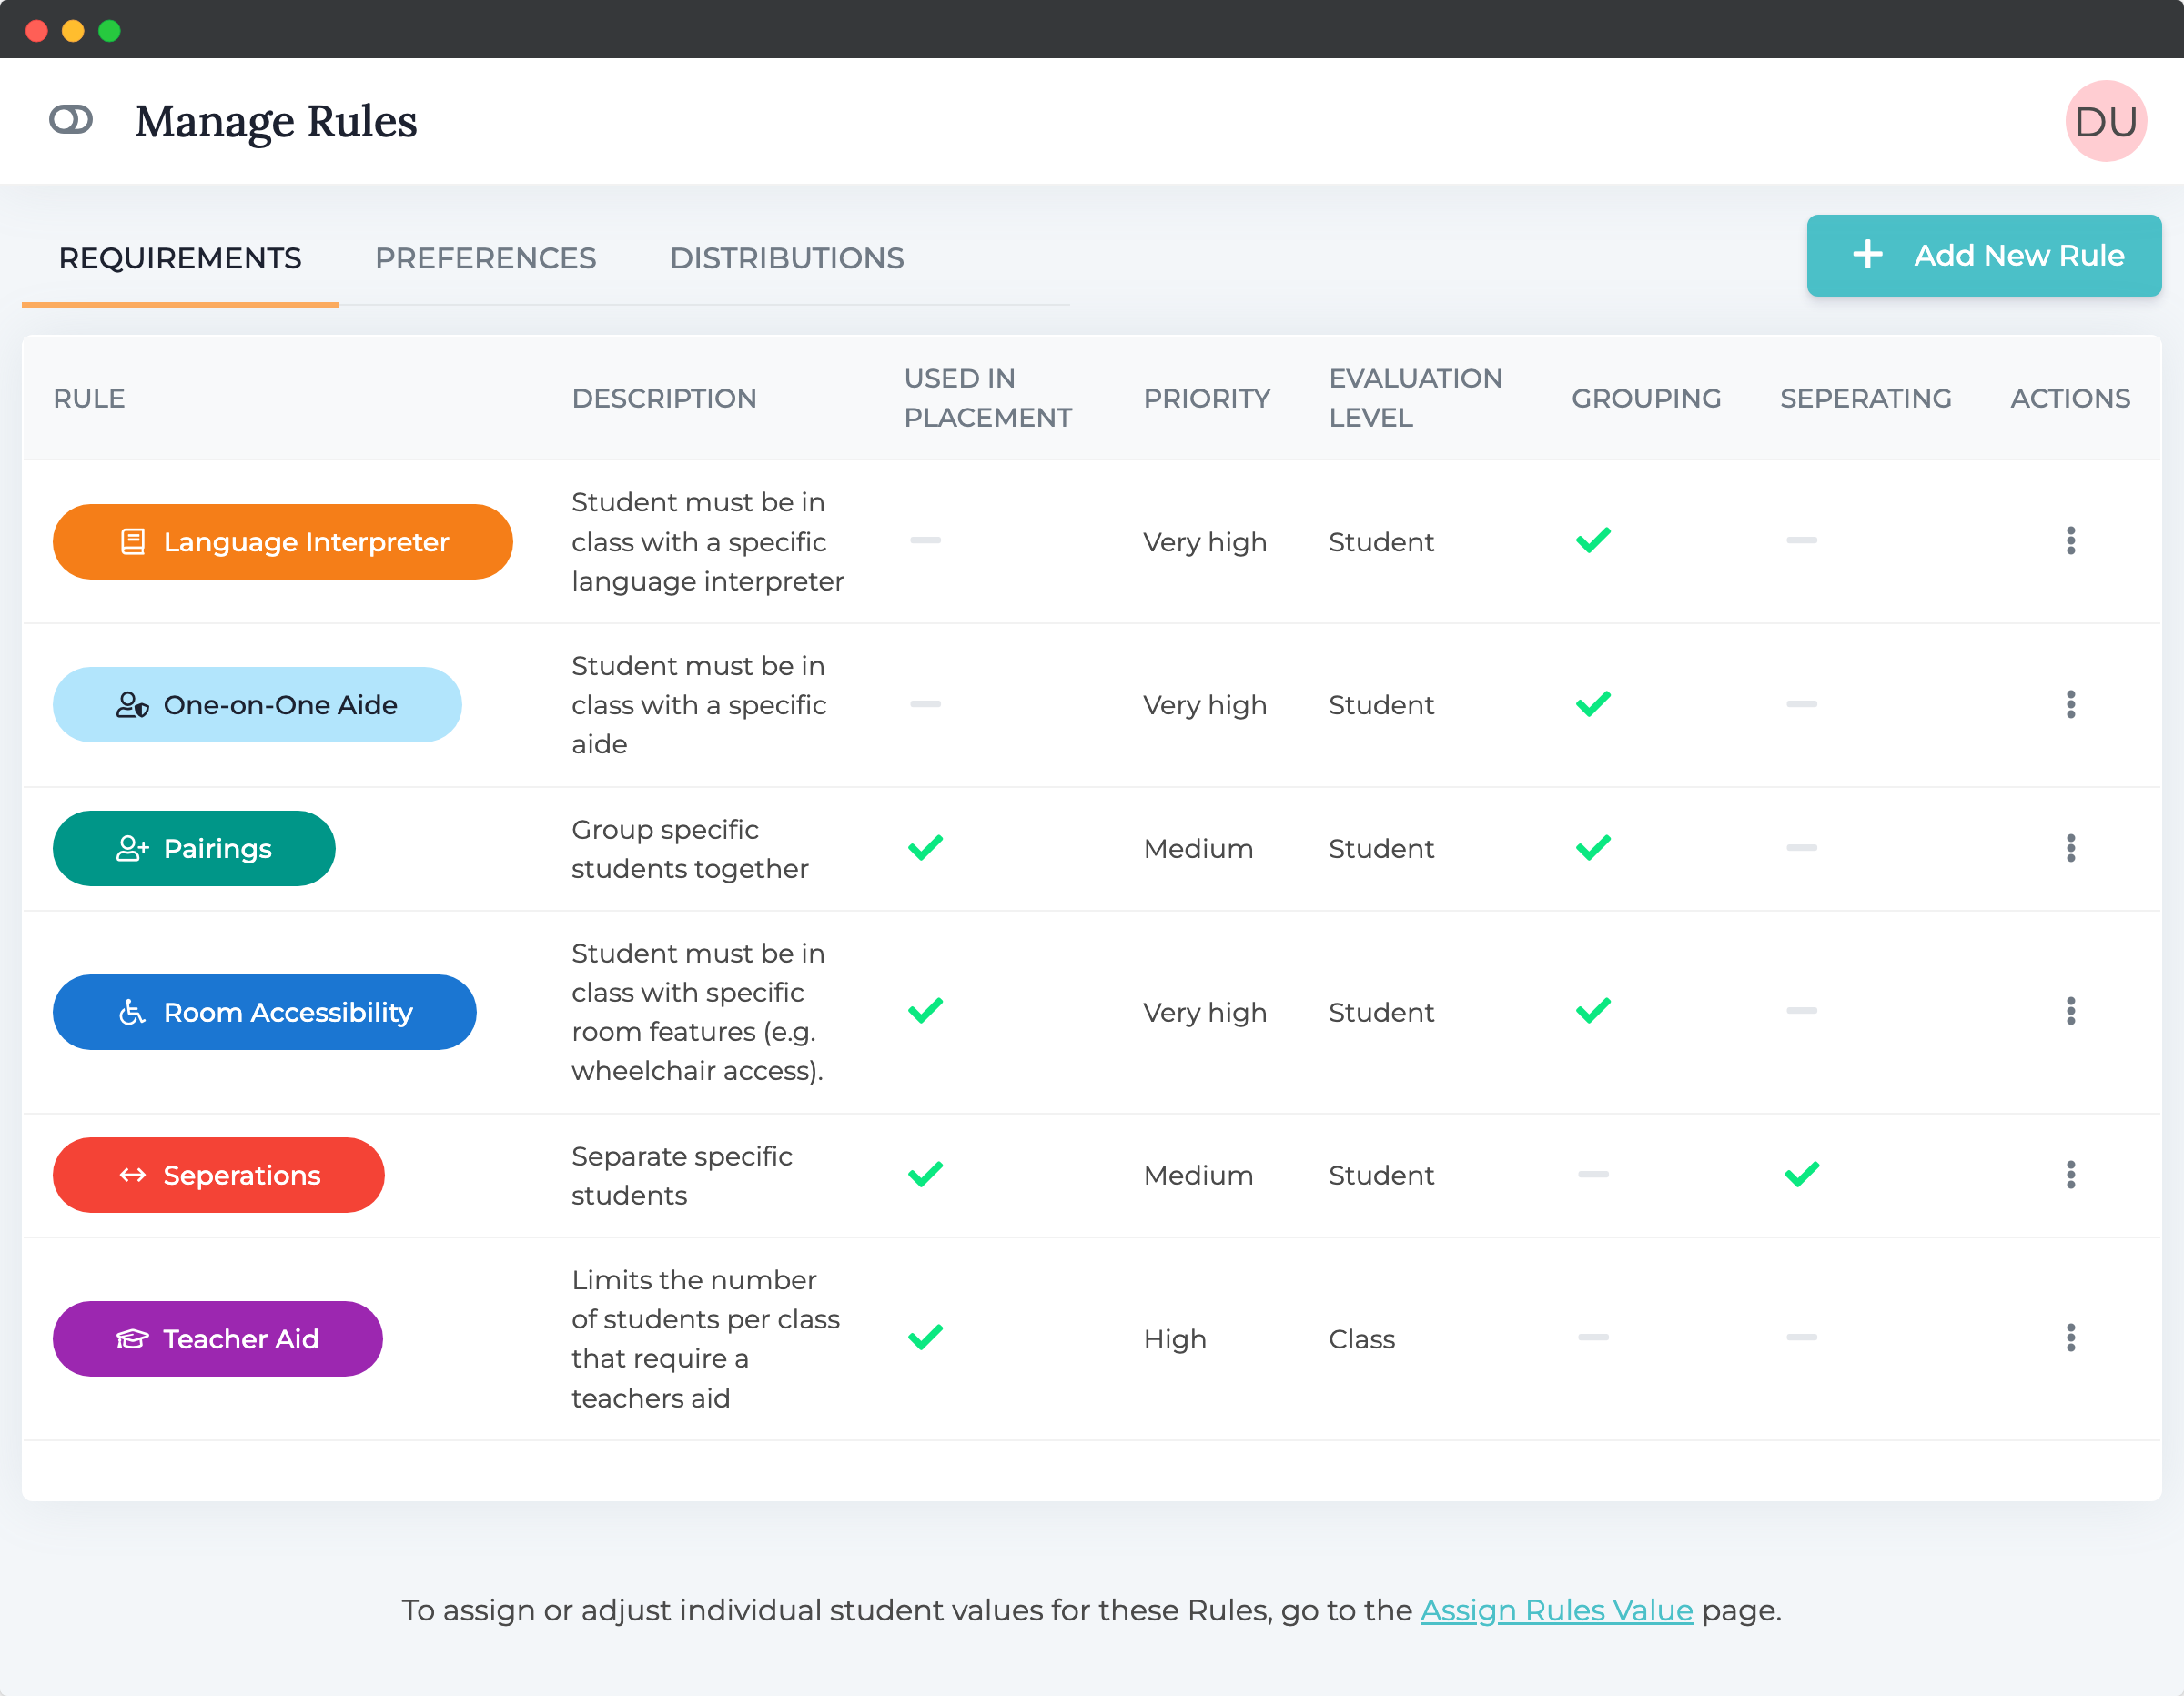Viewport: 2184px width, 1696px height.
Task: Click the add-person icon on Pairings
Action: tap(133, 849)
